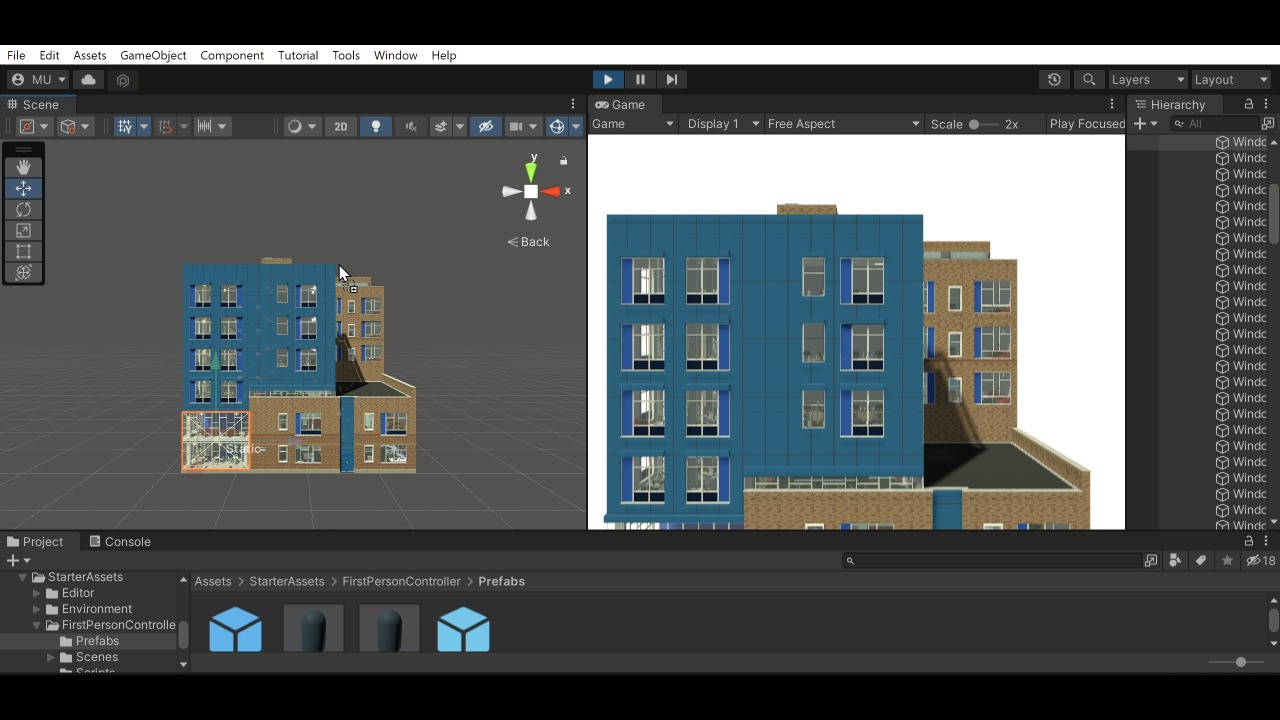Click the Step frame button

(x=672, y=80)
